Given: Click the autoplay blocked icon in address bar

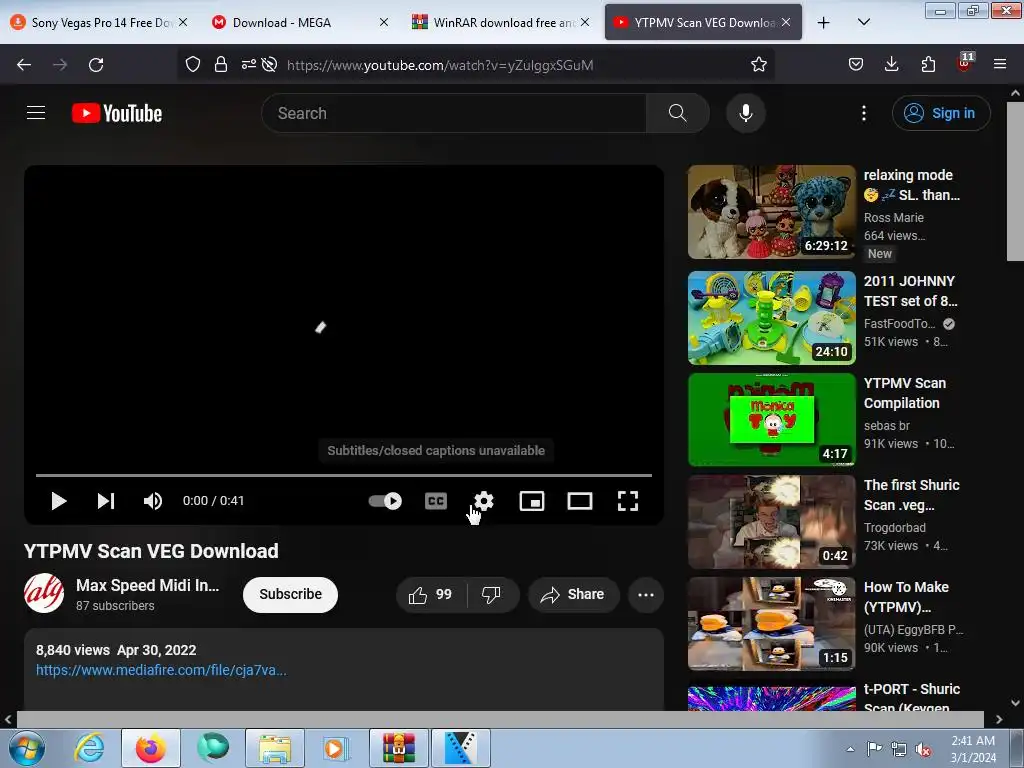Looking at the screenshot, I should (269, 65).
